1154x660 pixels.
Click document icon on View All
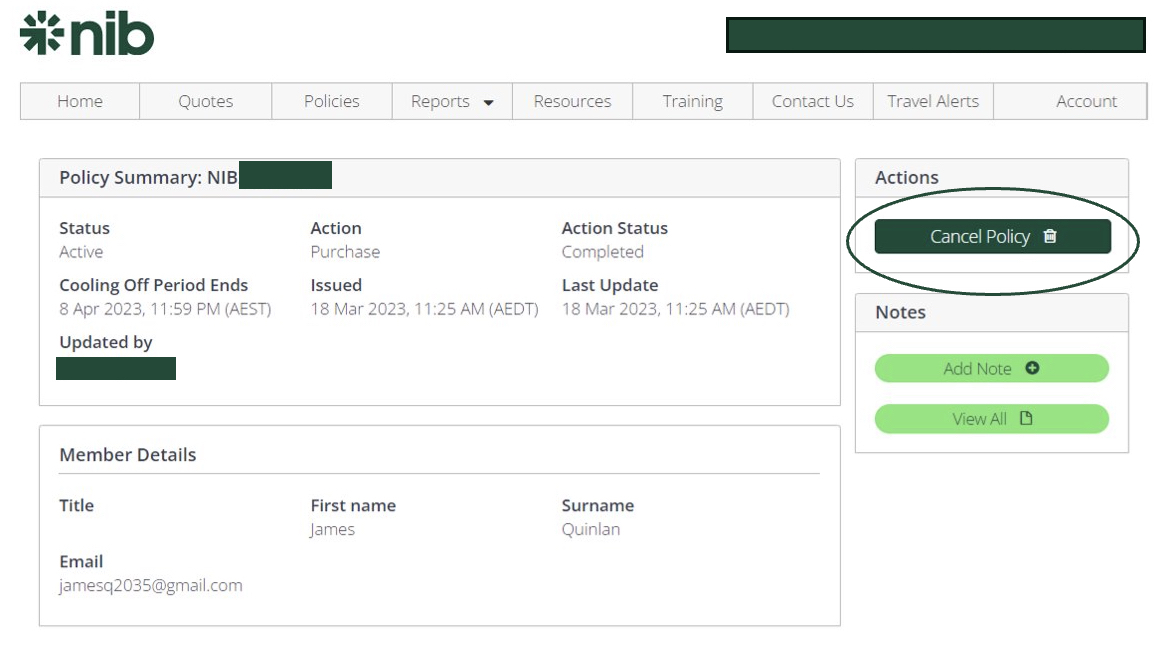[x=1026, y=418]
